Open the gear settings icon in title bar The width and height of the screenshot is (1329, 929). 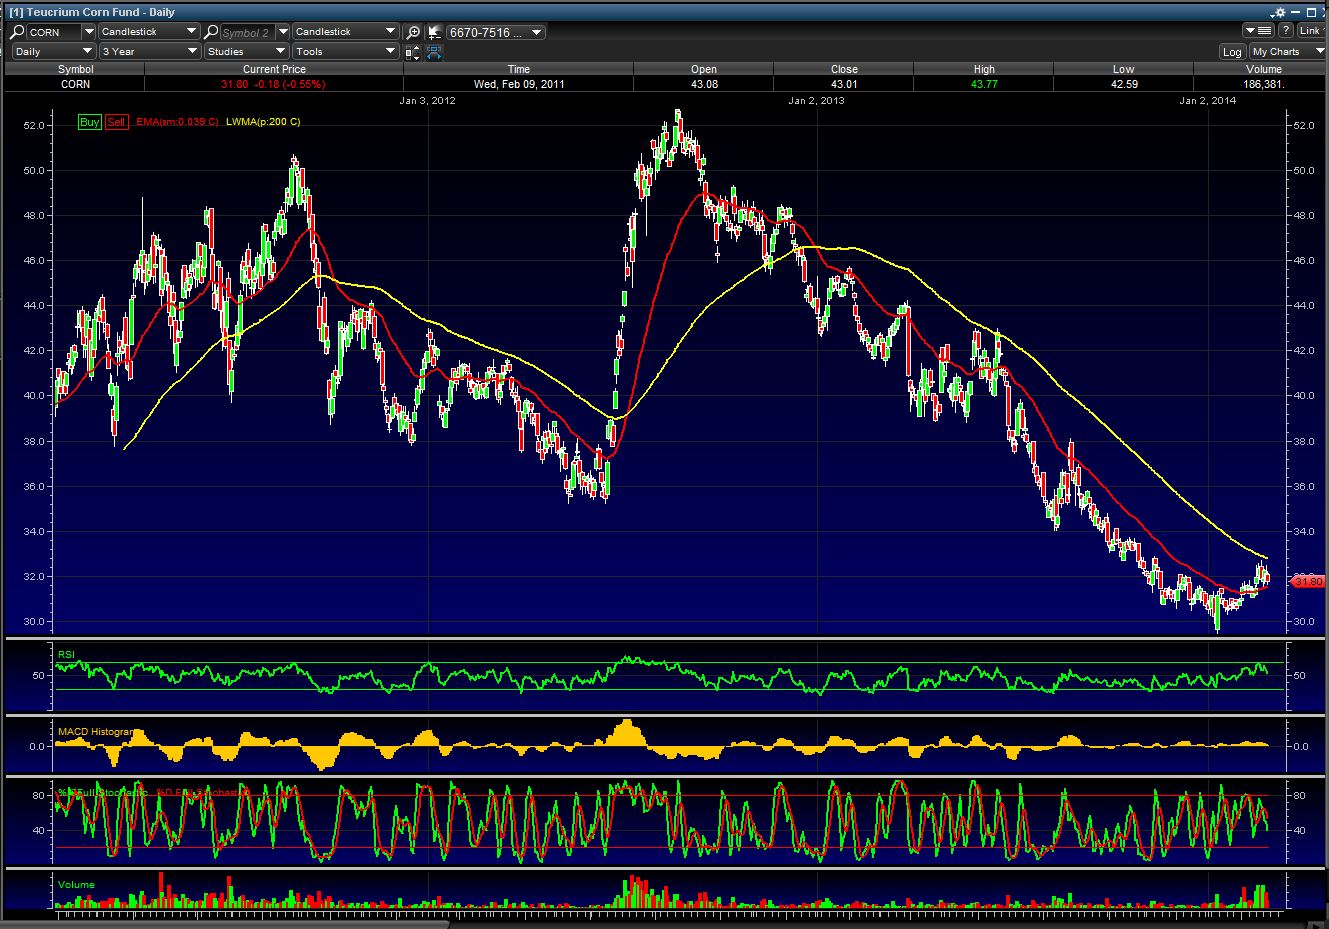coord(1278,12)
